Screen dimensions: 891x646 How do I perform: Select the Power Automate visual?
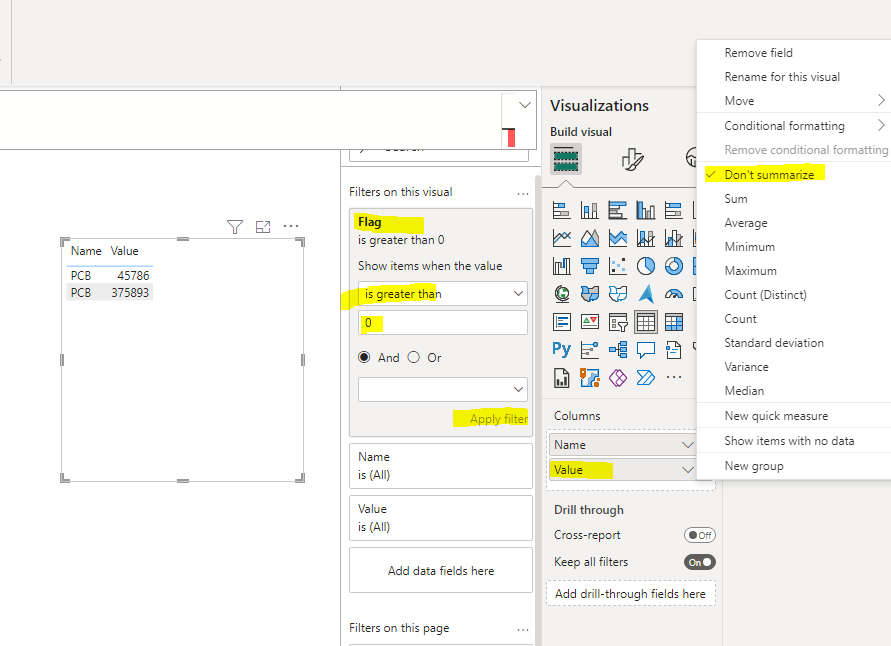point(646,377)
